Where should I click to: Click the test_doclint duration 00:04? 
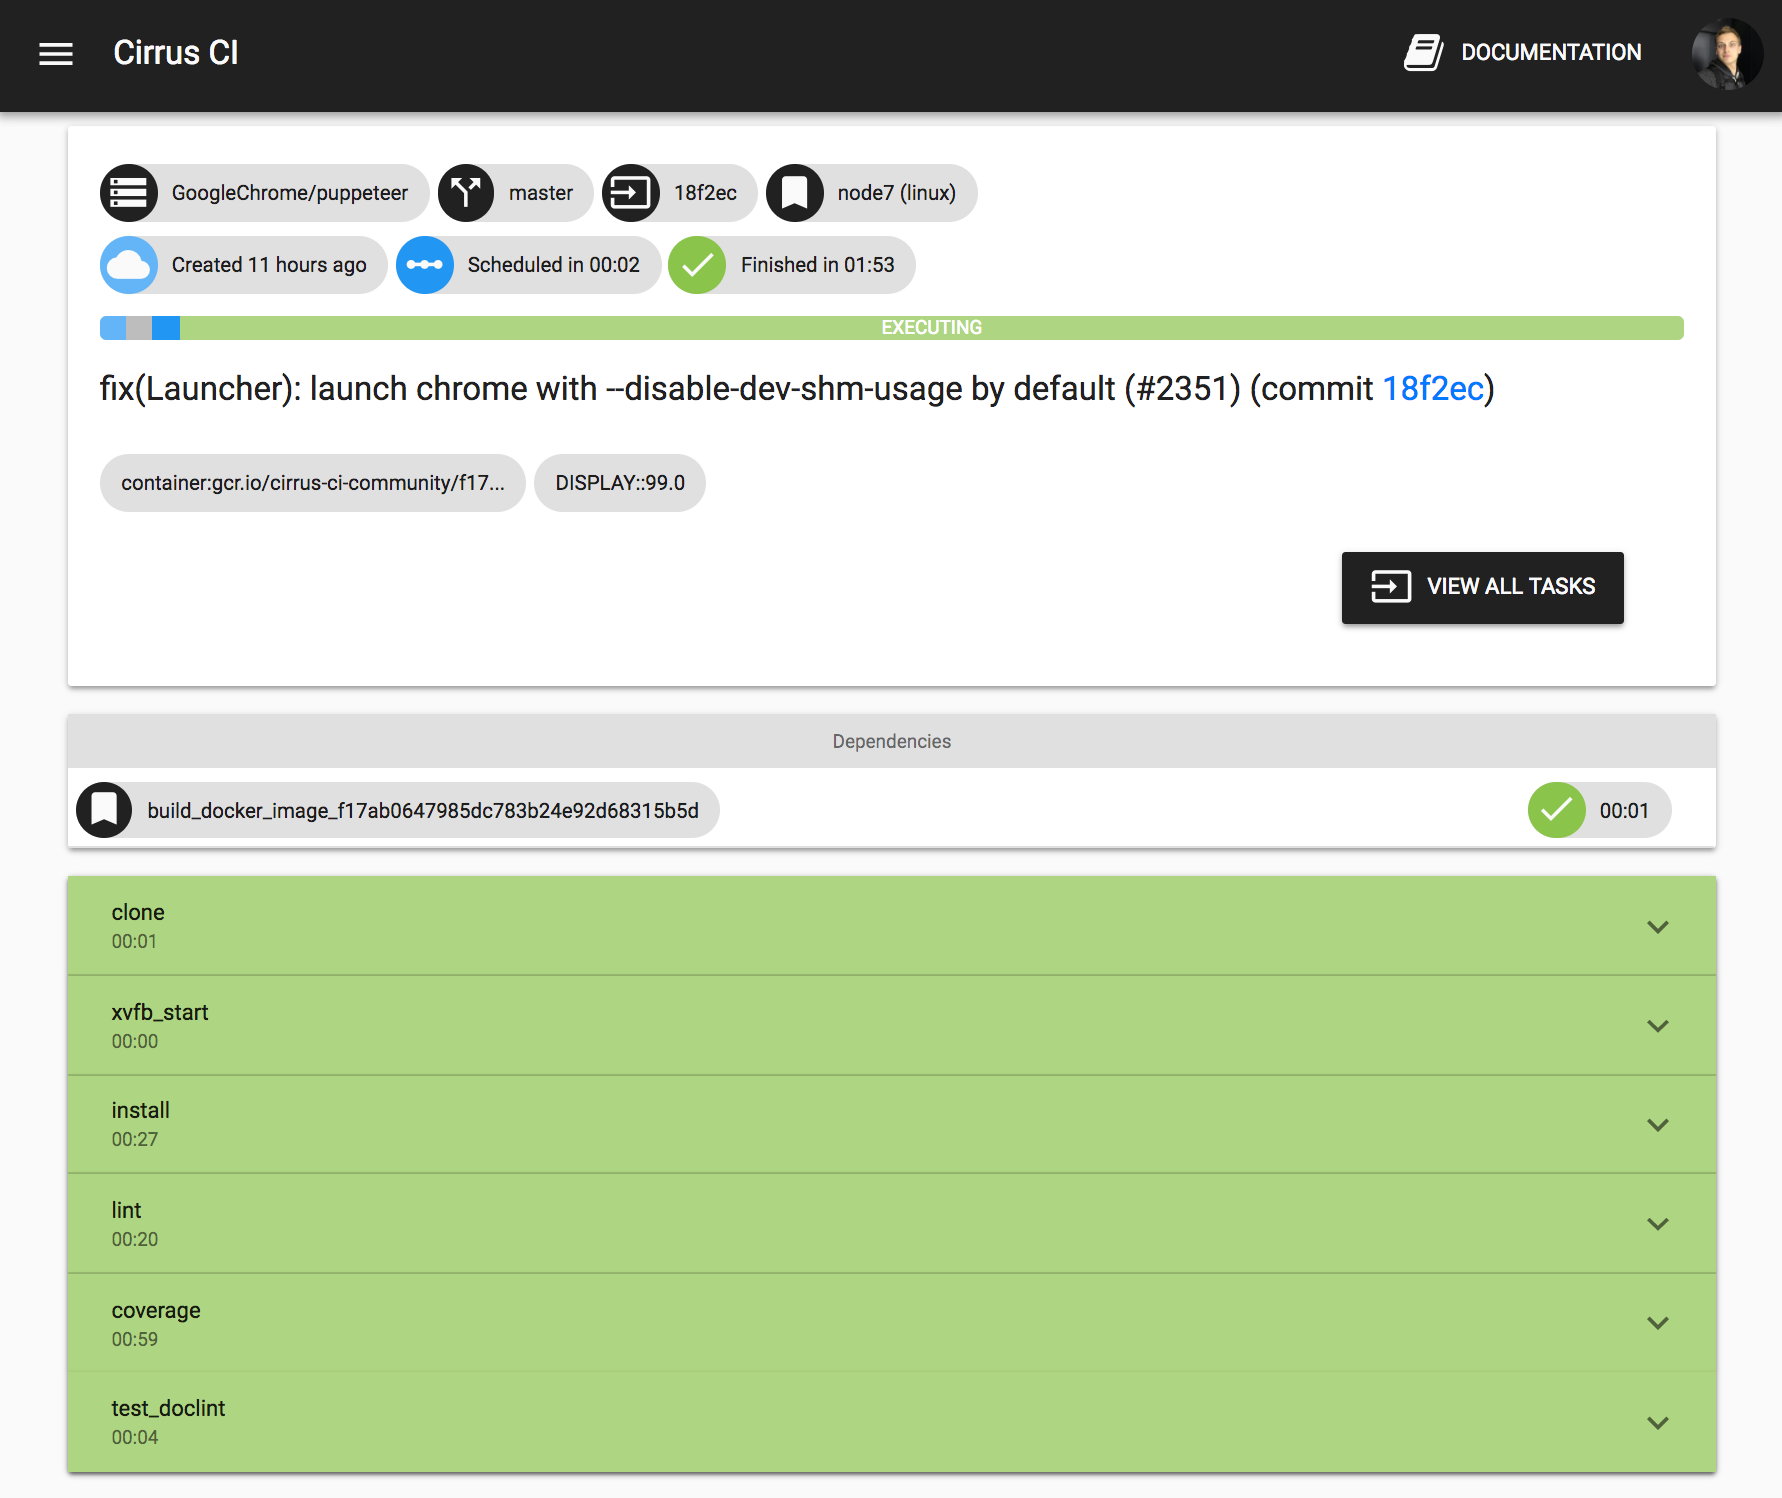pyautogui.click(x=135, y=1437)
